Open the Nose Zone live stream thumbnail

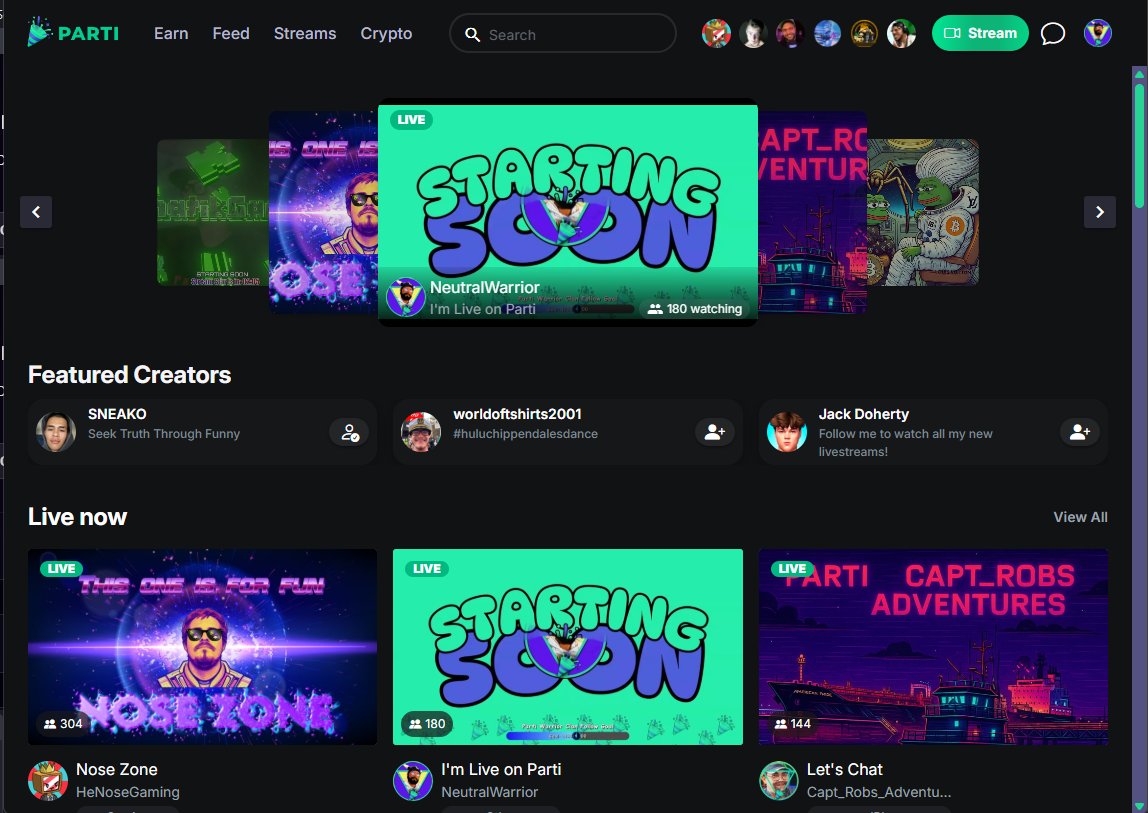click(202, 647)
